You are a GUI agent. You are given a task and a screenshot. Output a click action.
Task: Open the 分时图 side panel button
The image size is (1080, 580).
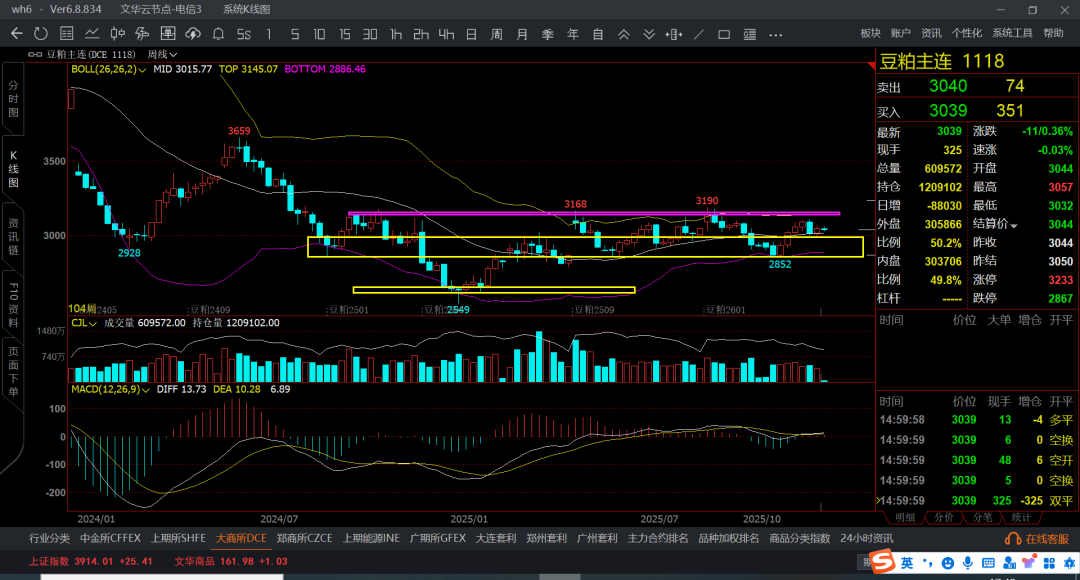[x=14, y=100]
